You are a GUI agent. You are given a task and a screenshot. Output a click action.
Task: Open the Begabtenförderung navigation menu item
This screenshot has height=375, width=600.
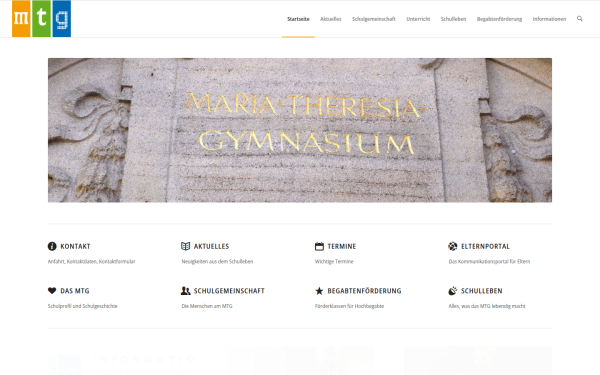pos(499,19)
